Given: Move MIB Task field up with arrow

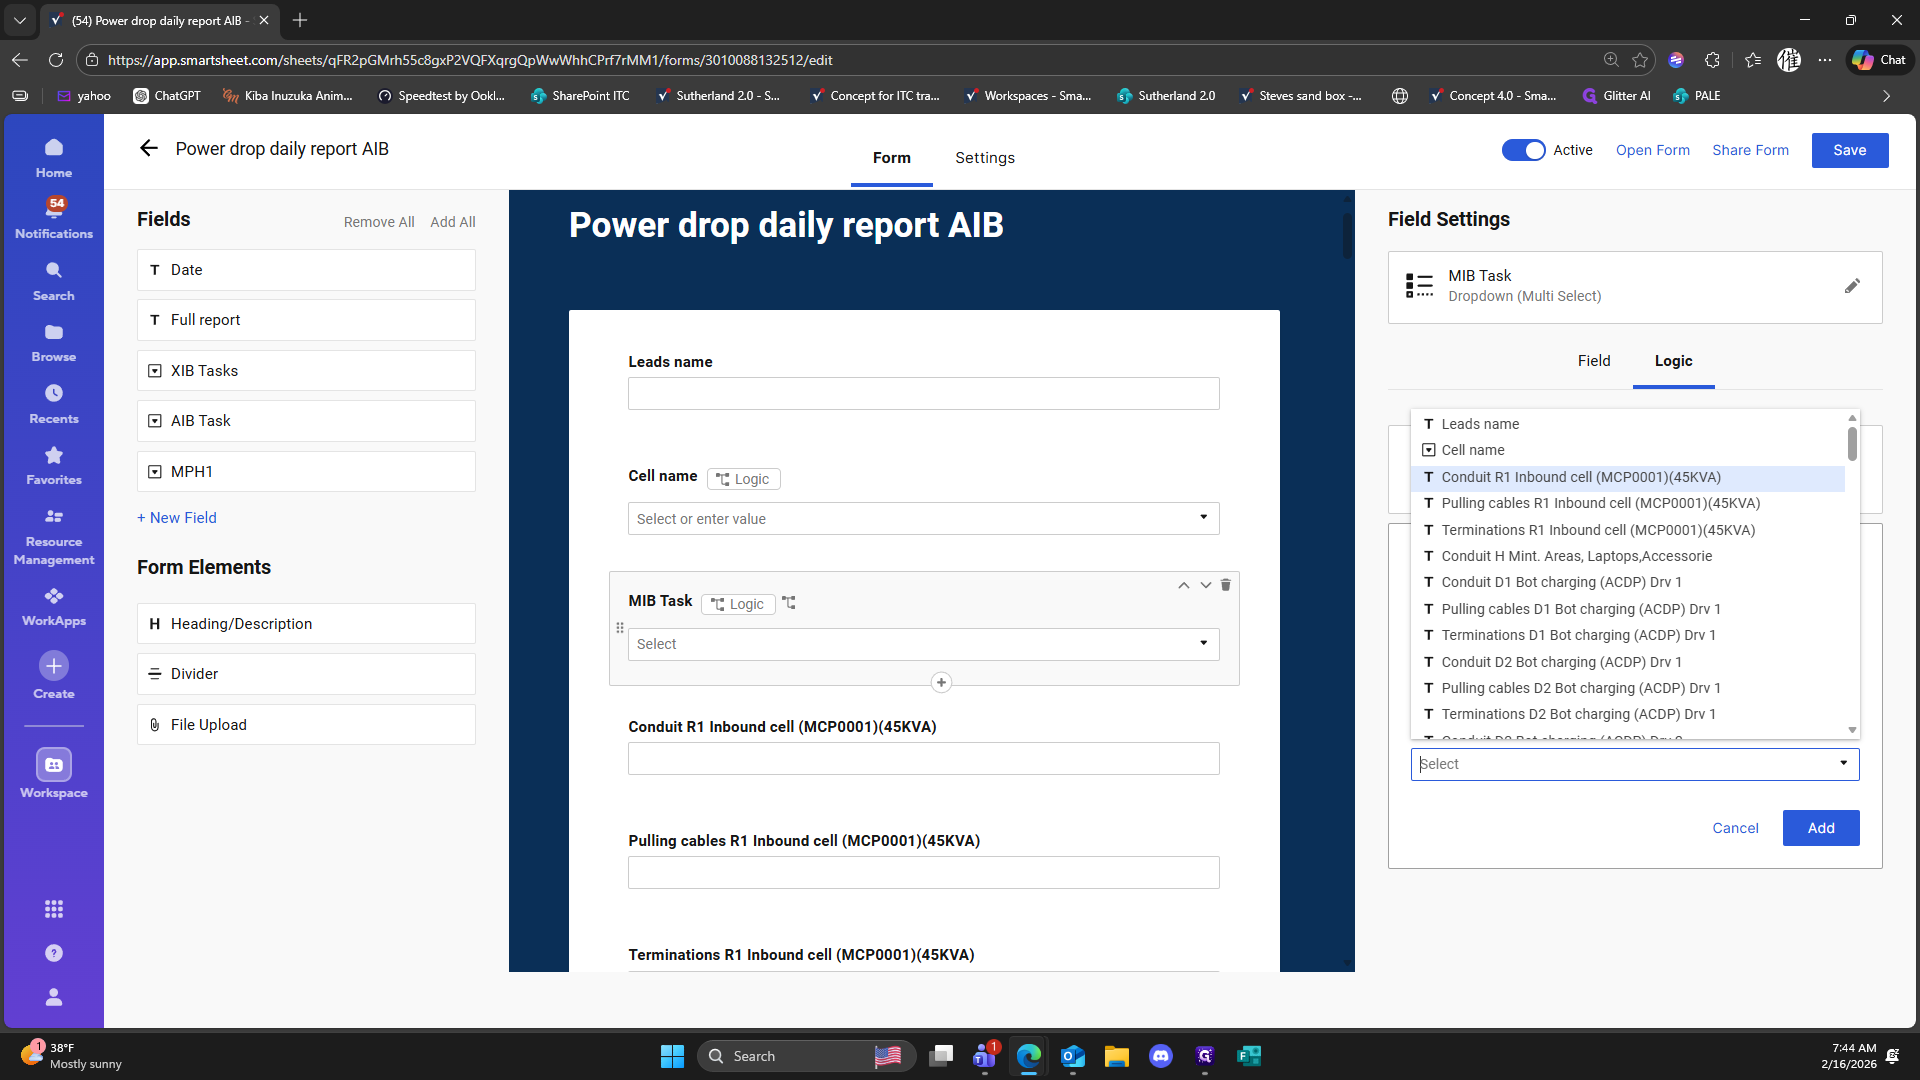Looking at the screenshot, I should click(x=1183, y=585).
